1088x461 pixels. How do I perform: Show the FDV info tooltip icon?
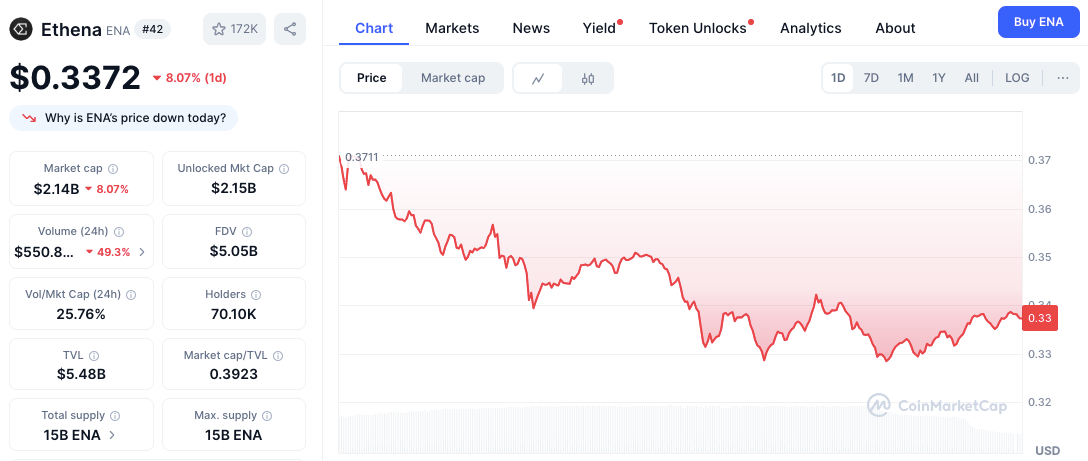click(247, 232)
